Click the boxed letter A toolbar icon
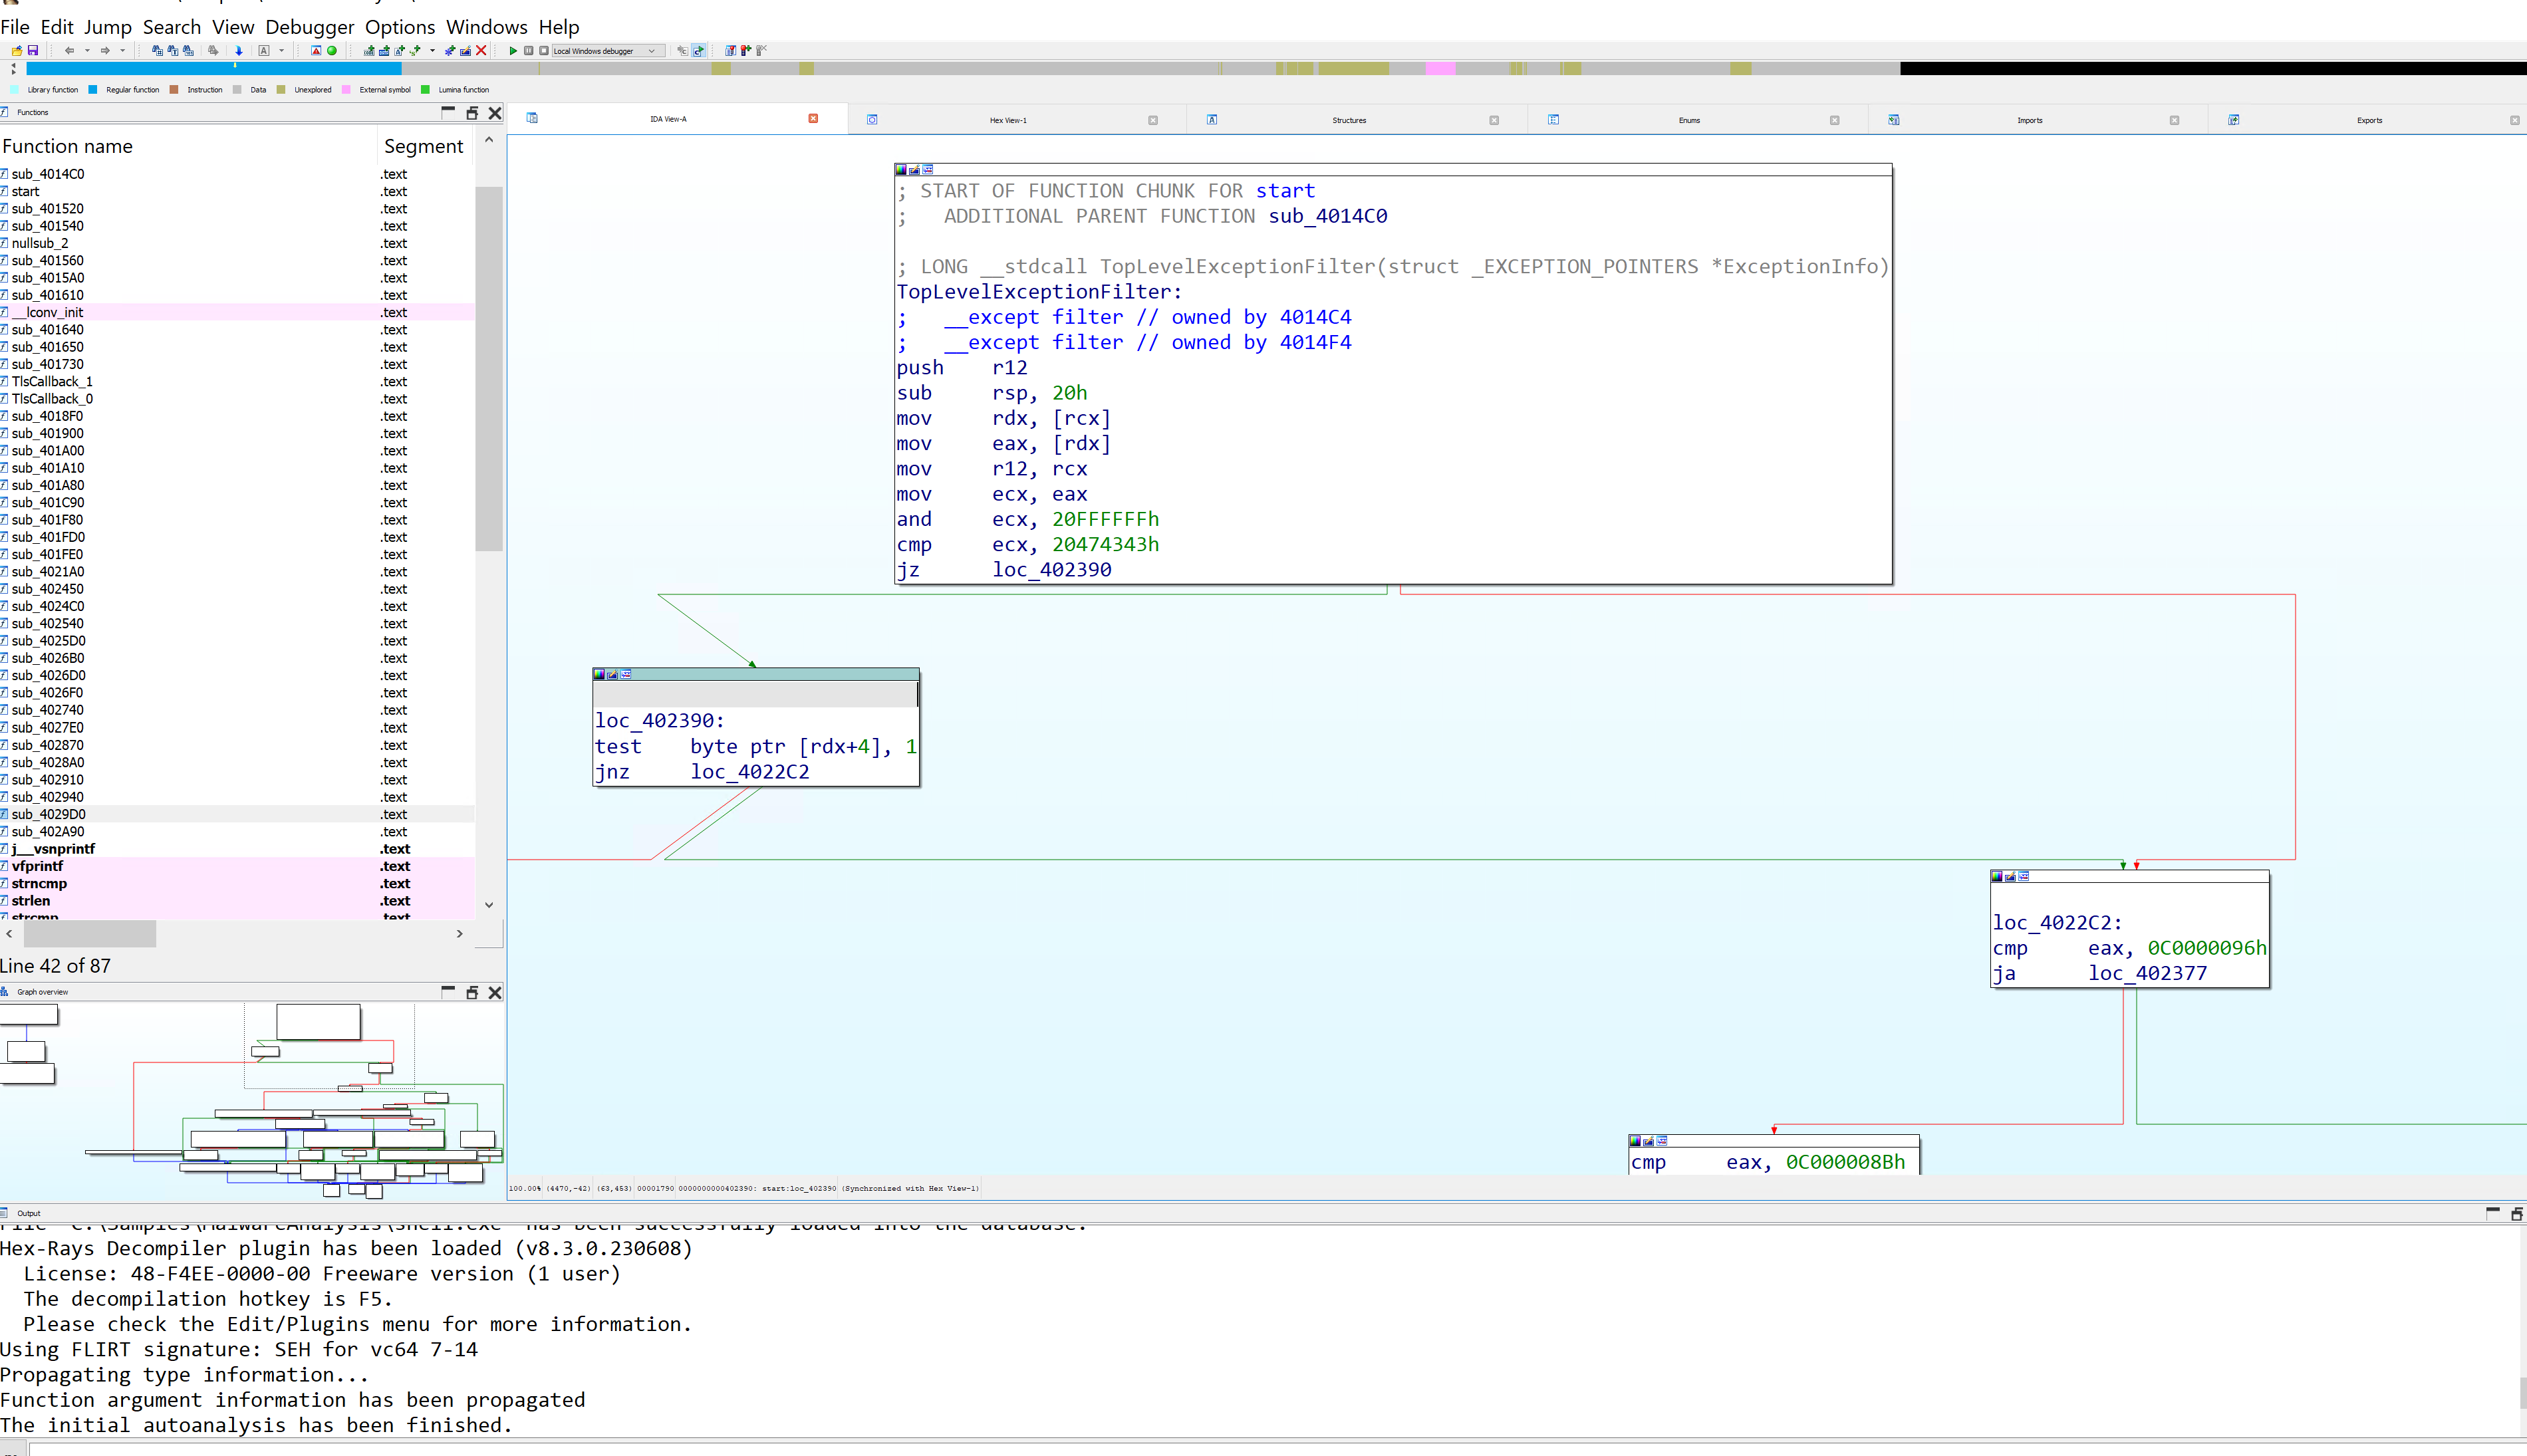The width and height of the screenshot is (2527, 1456). tap(264, 51)
